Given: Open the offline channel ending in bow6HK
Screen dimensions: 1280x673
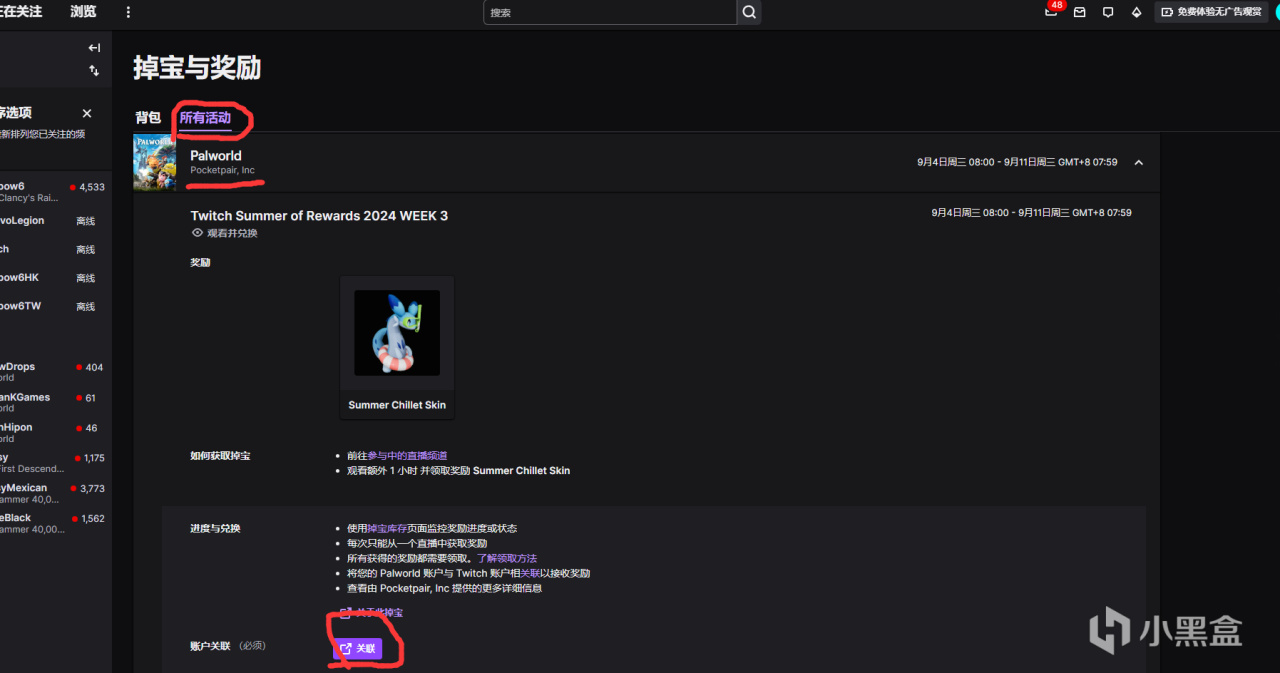Looking at the screenshot, I should pos(52,278).
